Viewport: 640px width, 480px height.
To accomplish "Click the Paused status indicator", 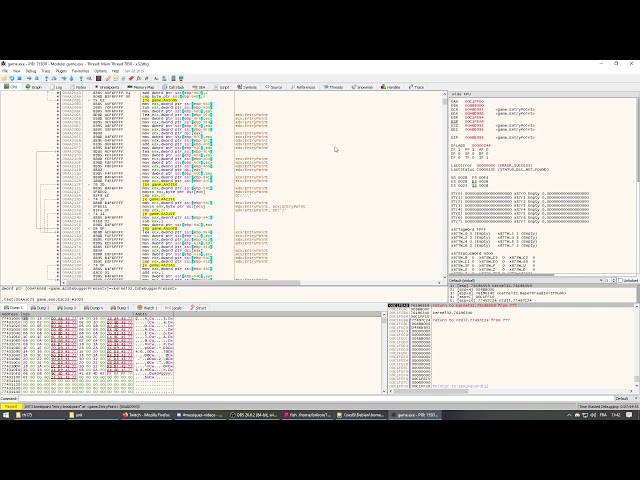I will tap(11, 406).
